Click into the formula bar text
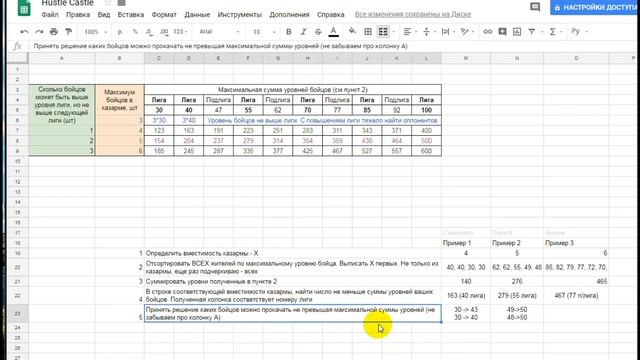 [x=220, y=46]
